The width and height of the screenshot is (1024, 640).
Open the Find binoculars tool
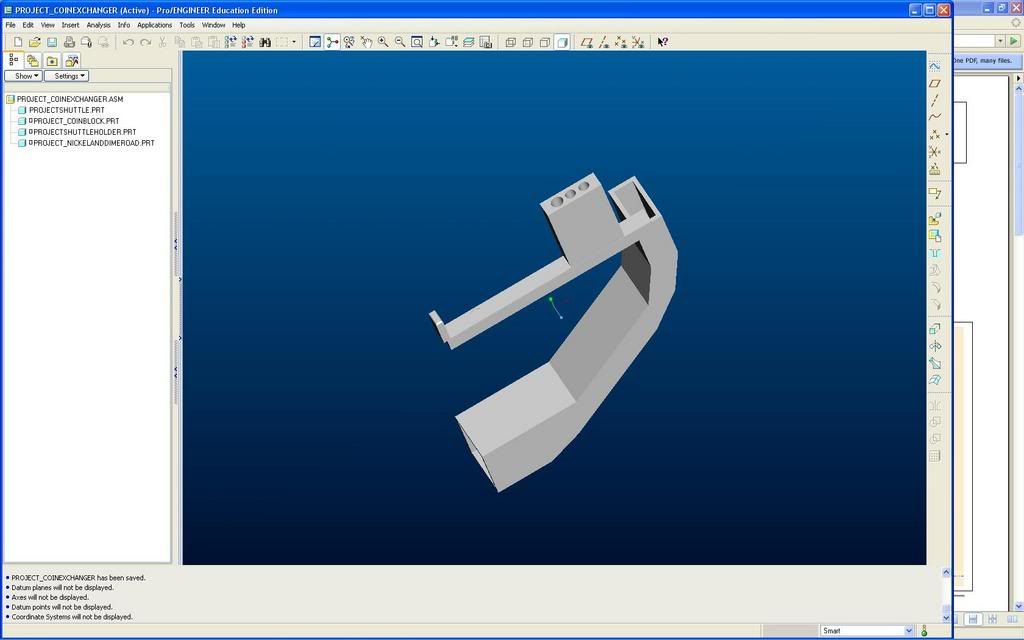tap(264, 42)
